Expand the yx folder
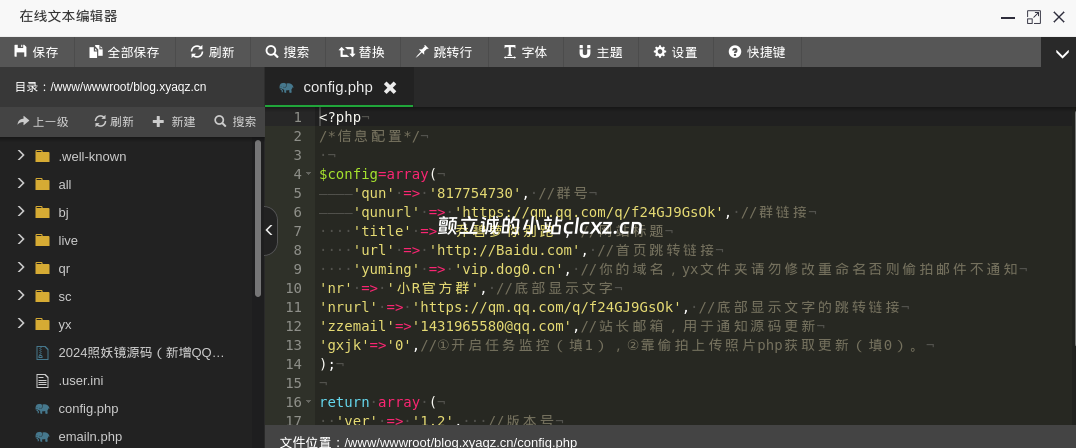 tap(20, 324)
